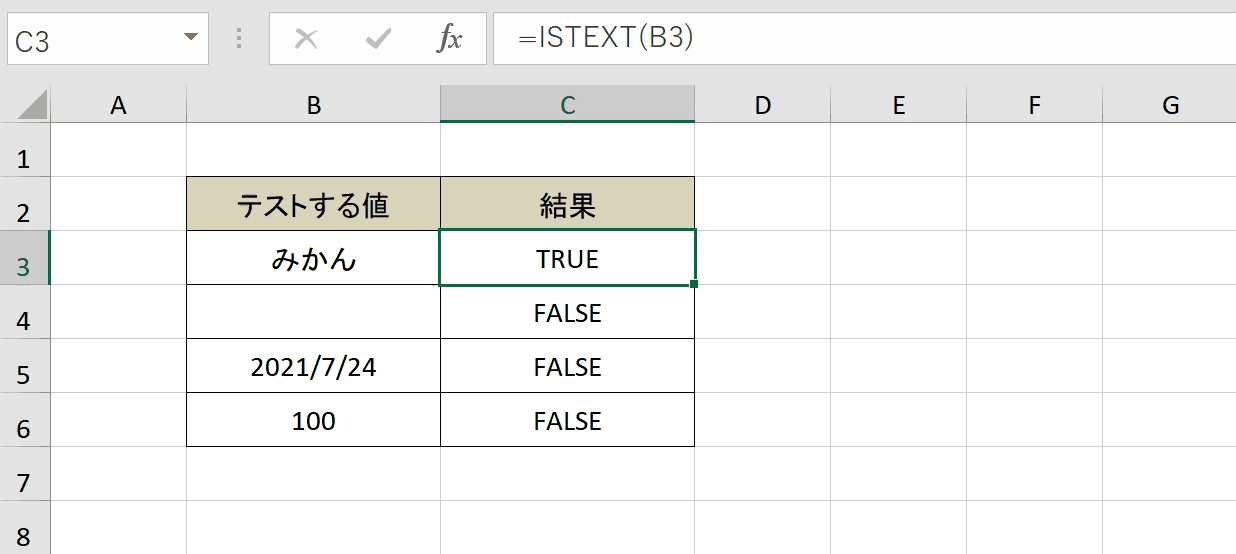
Task: Select the cell containing 100
Action: [x=313, y=420]
